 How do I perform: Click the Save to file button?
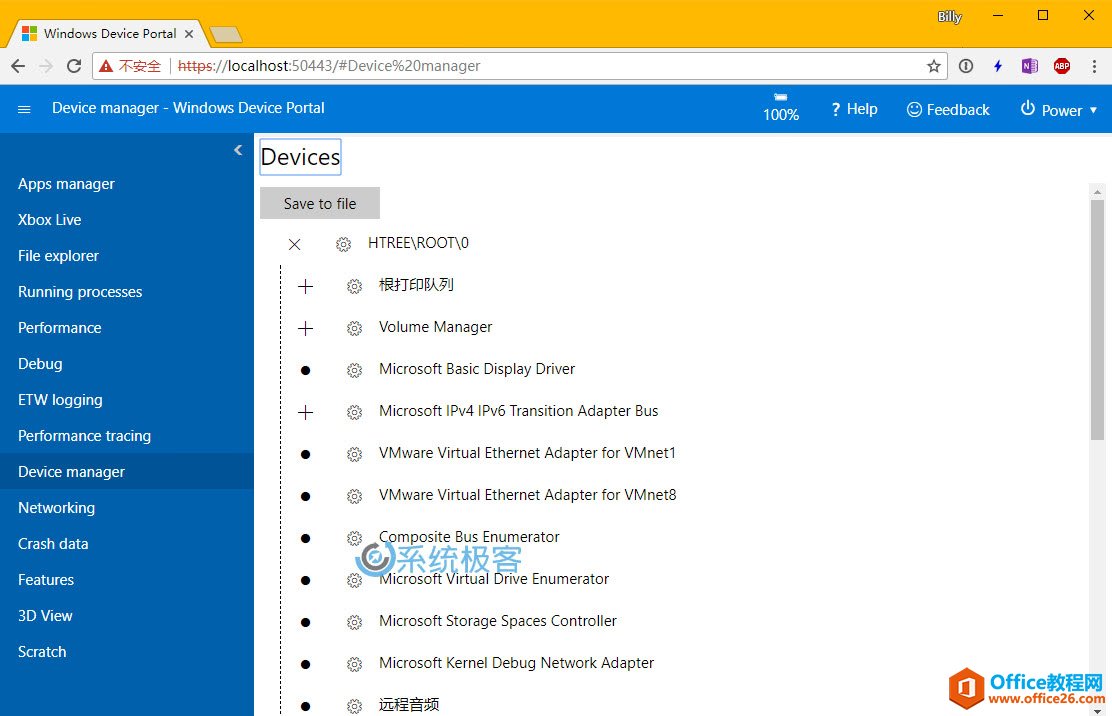coord(320,203)
